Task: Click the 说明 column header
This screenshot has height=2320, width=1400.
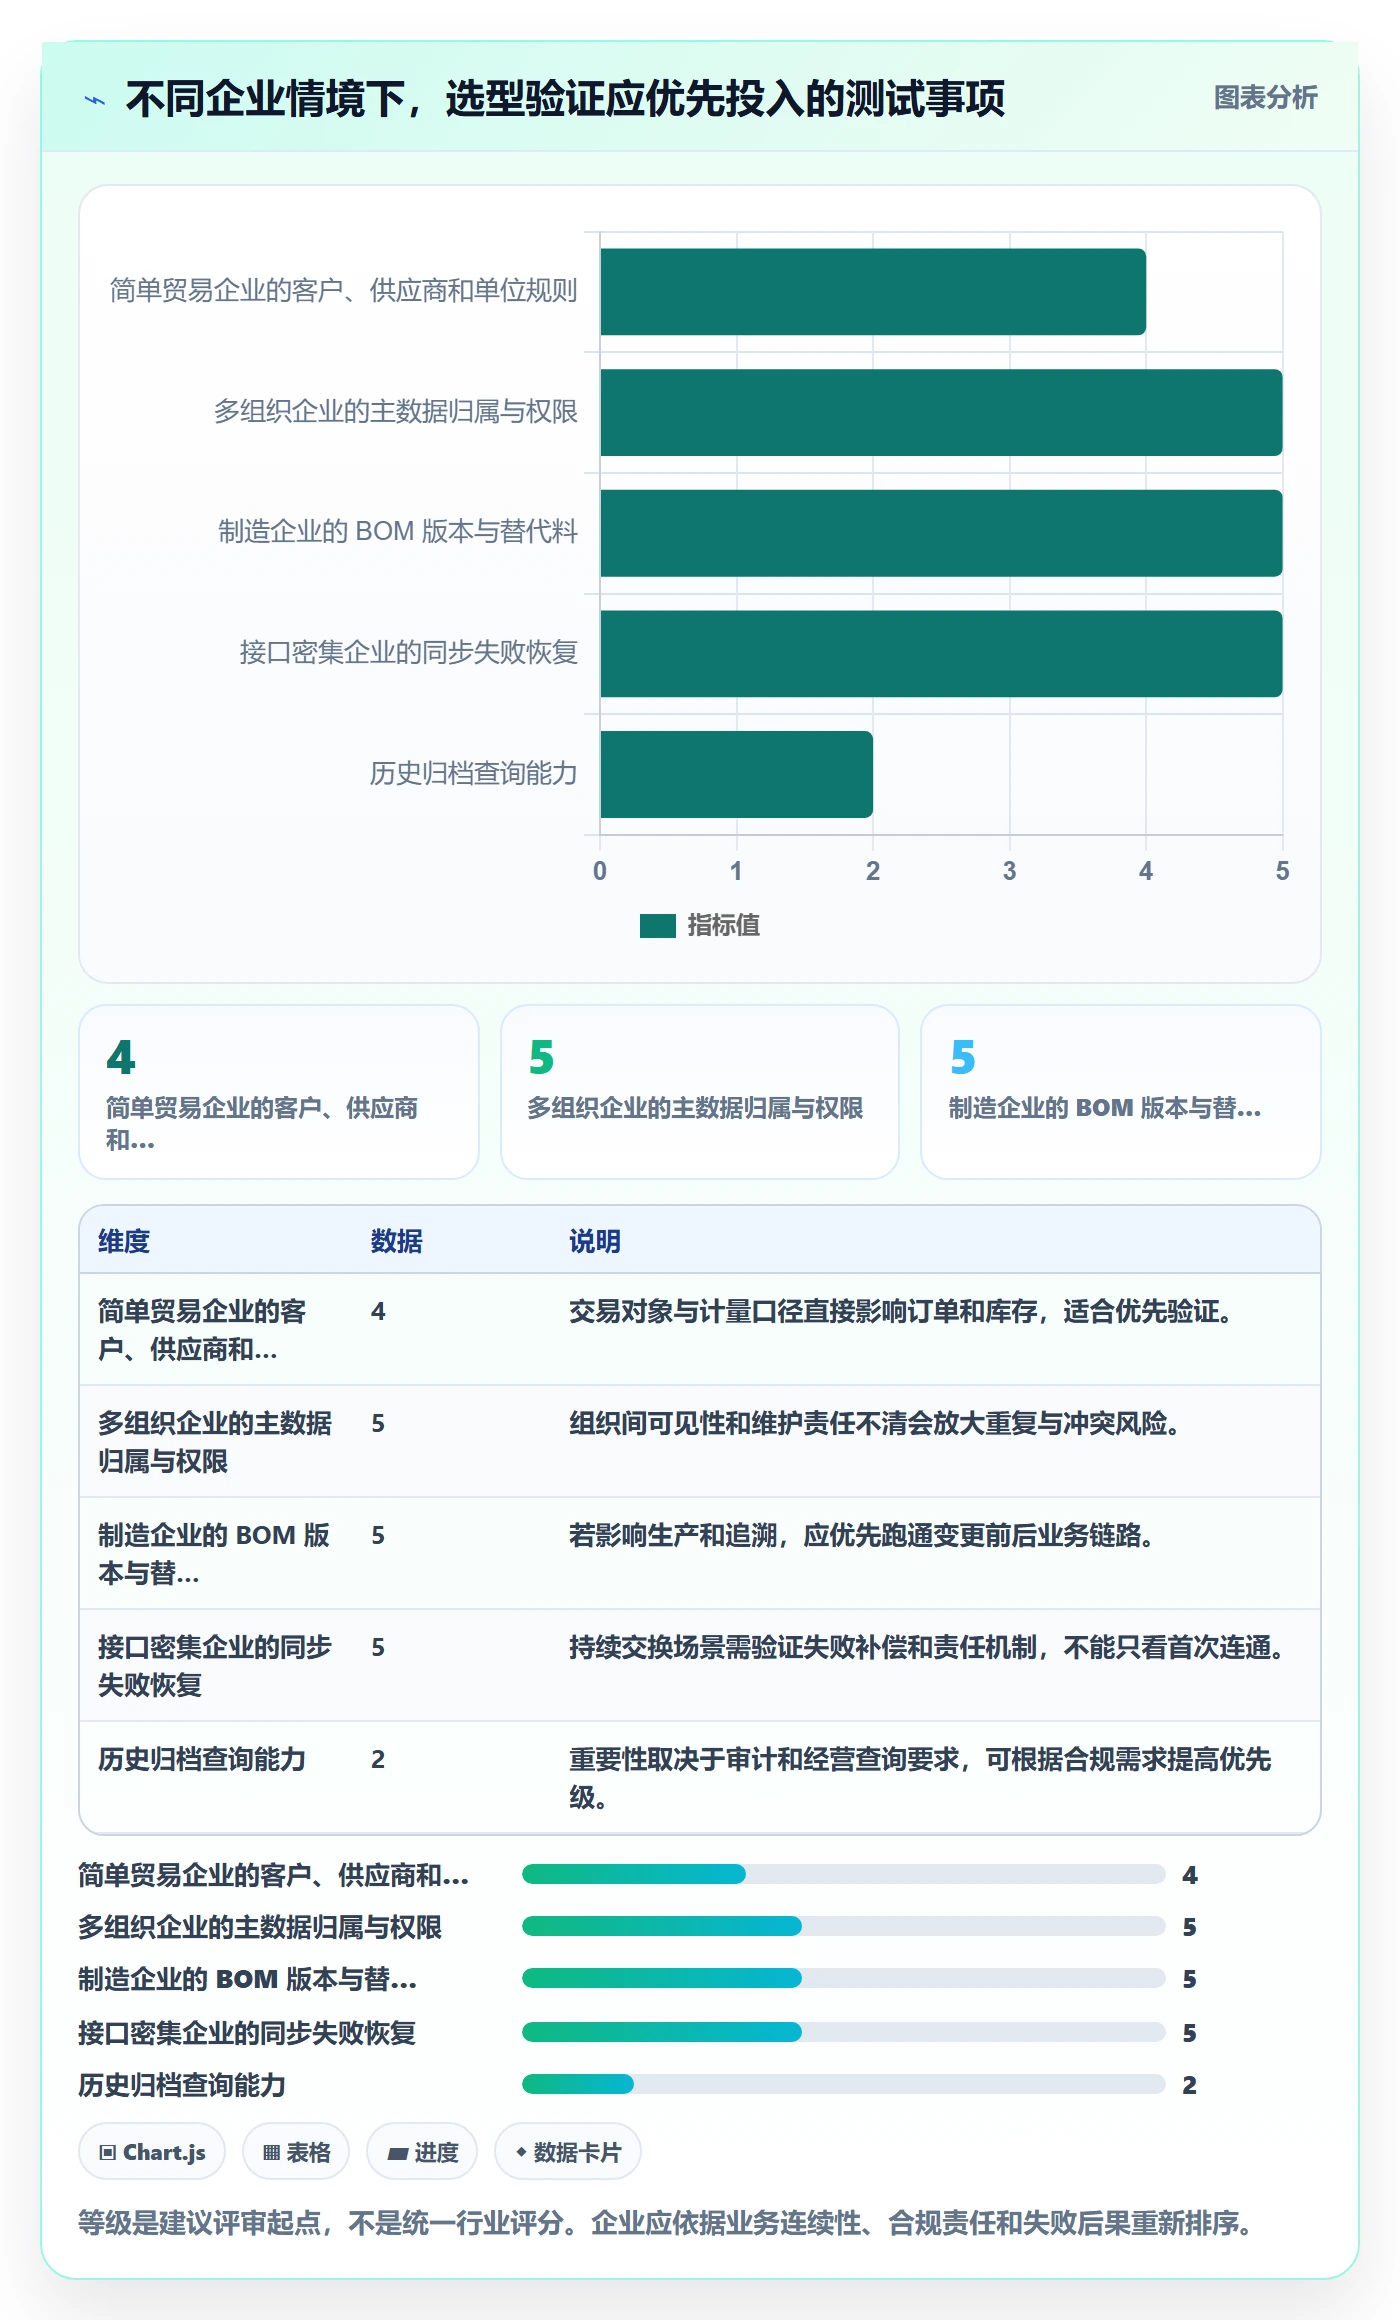Action: point(595,1241)
